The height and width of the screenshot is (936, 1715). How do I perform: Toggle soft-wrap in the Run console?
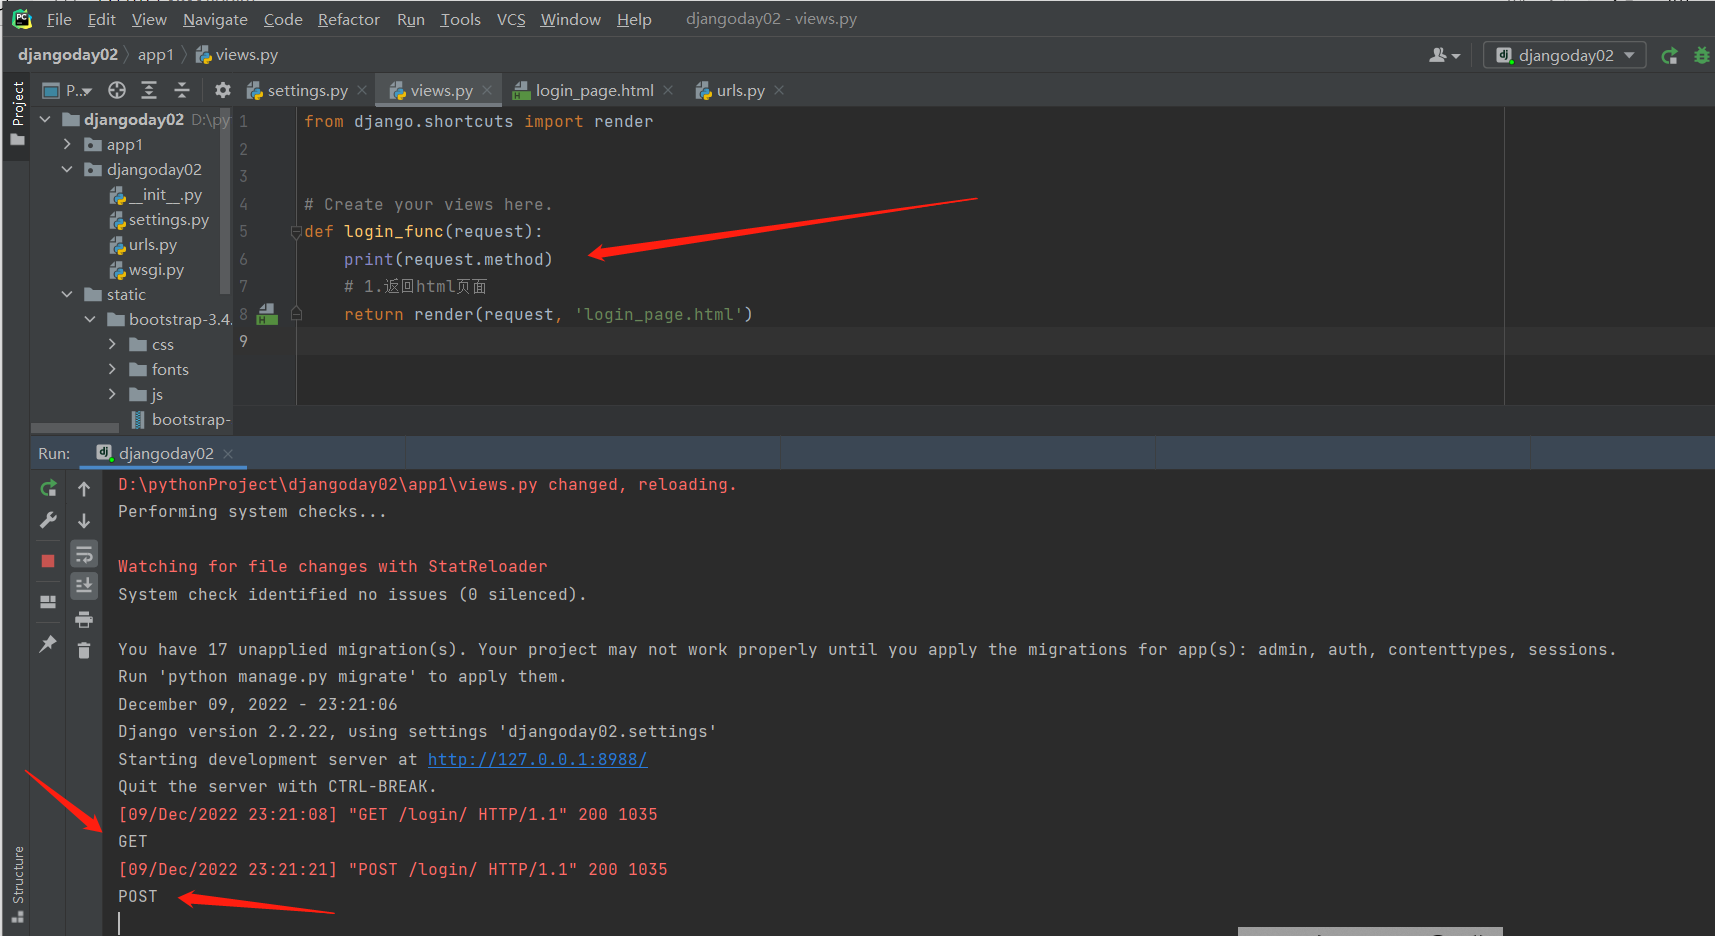[84, 554]
